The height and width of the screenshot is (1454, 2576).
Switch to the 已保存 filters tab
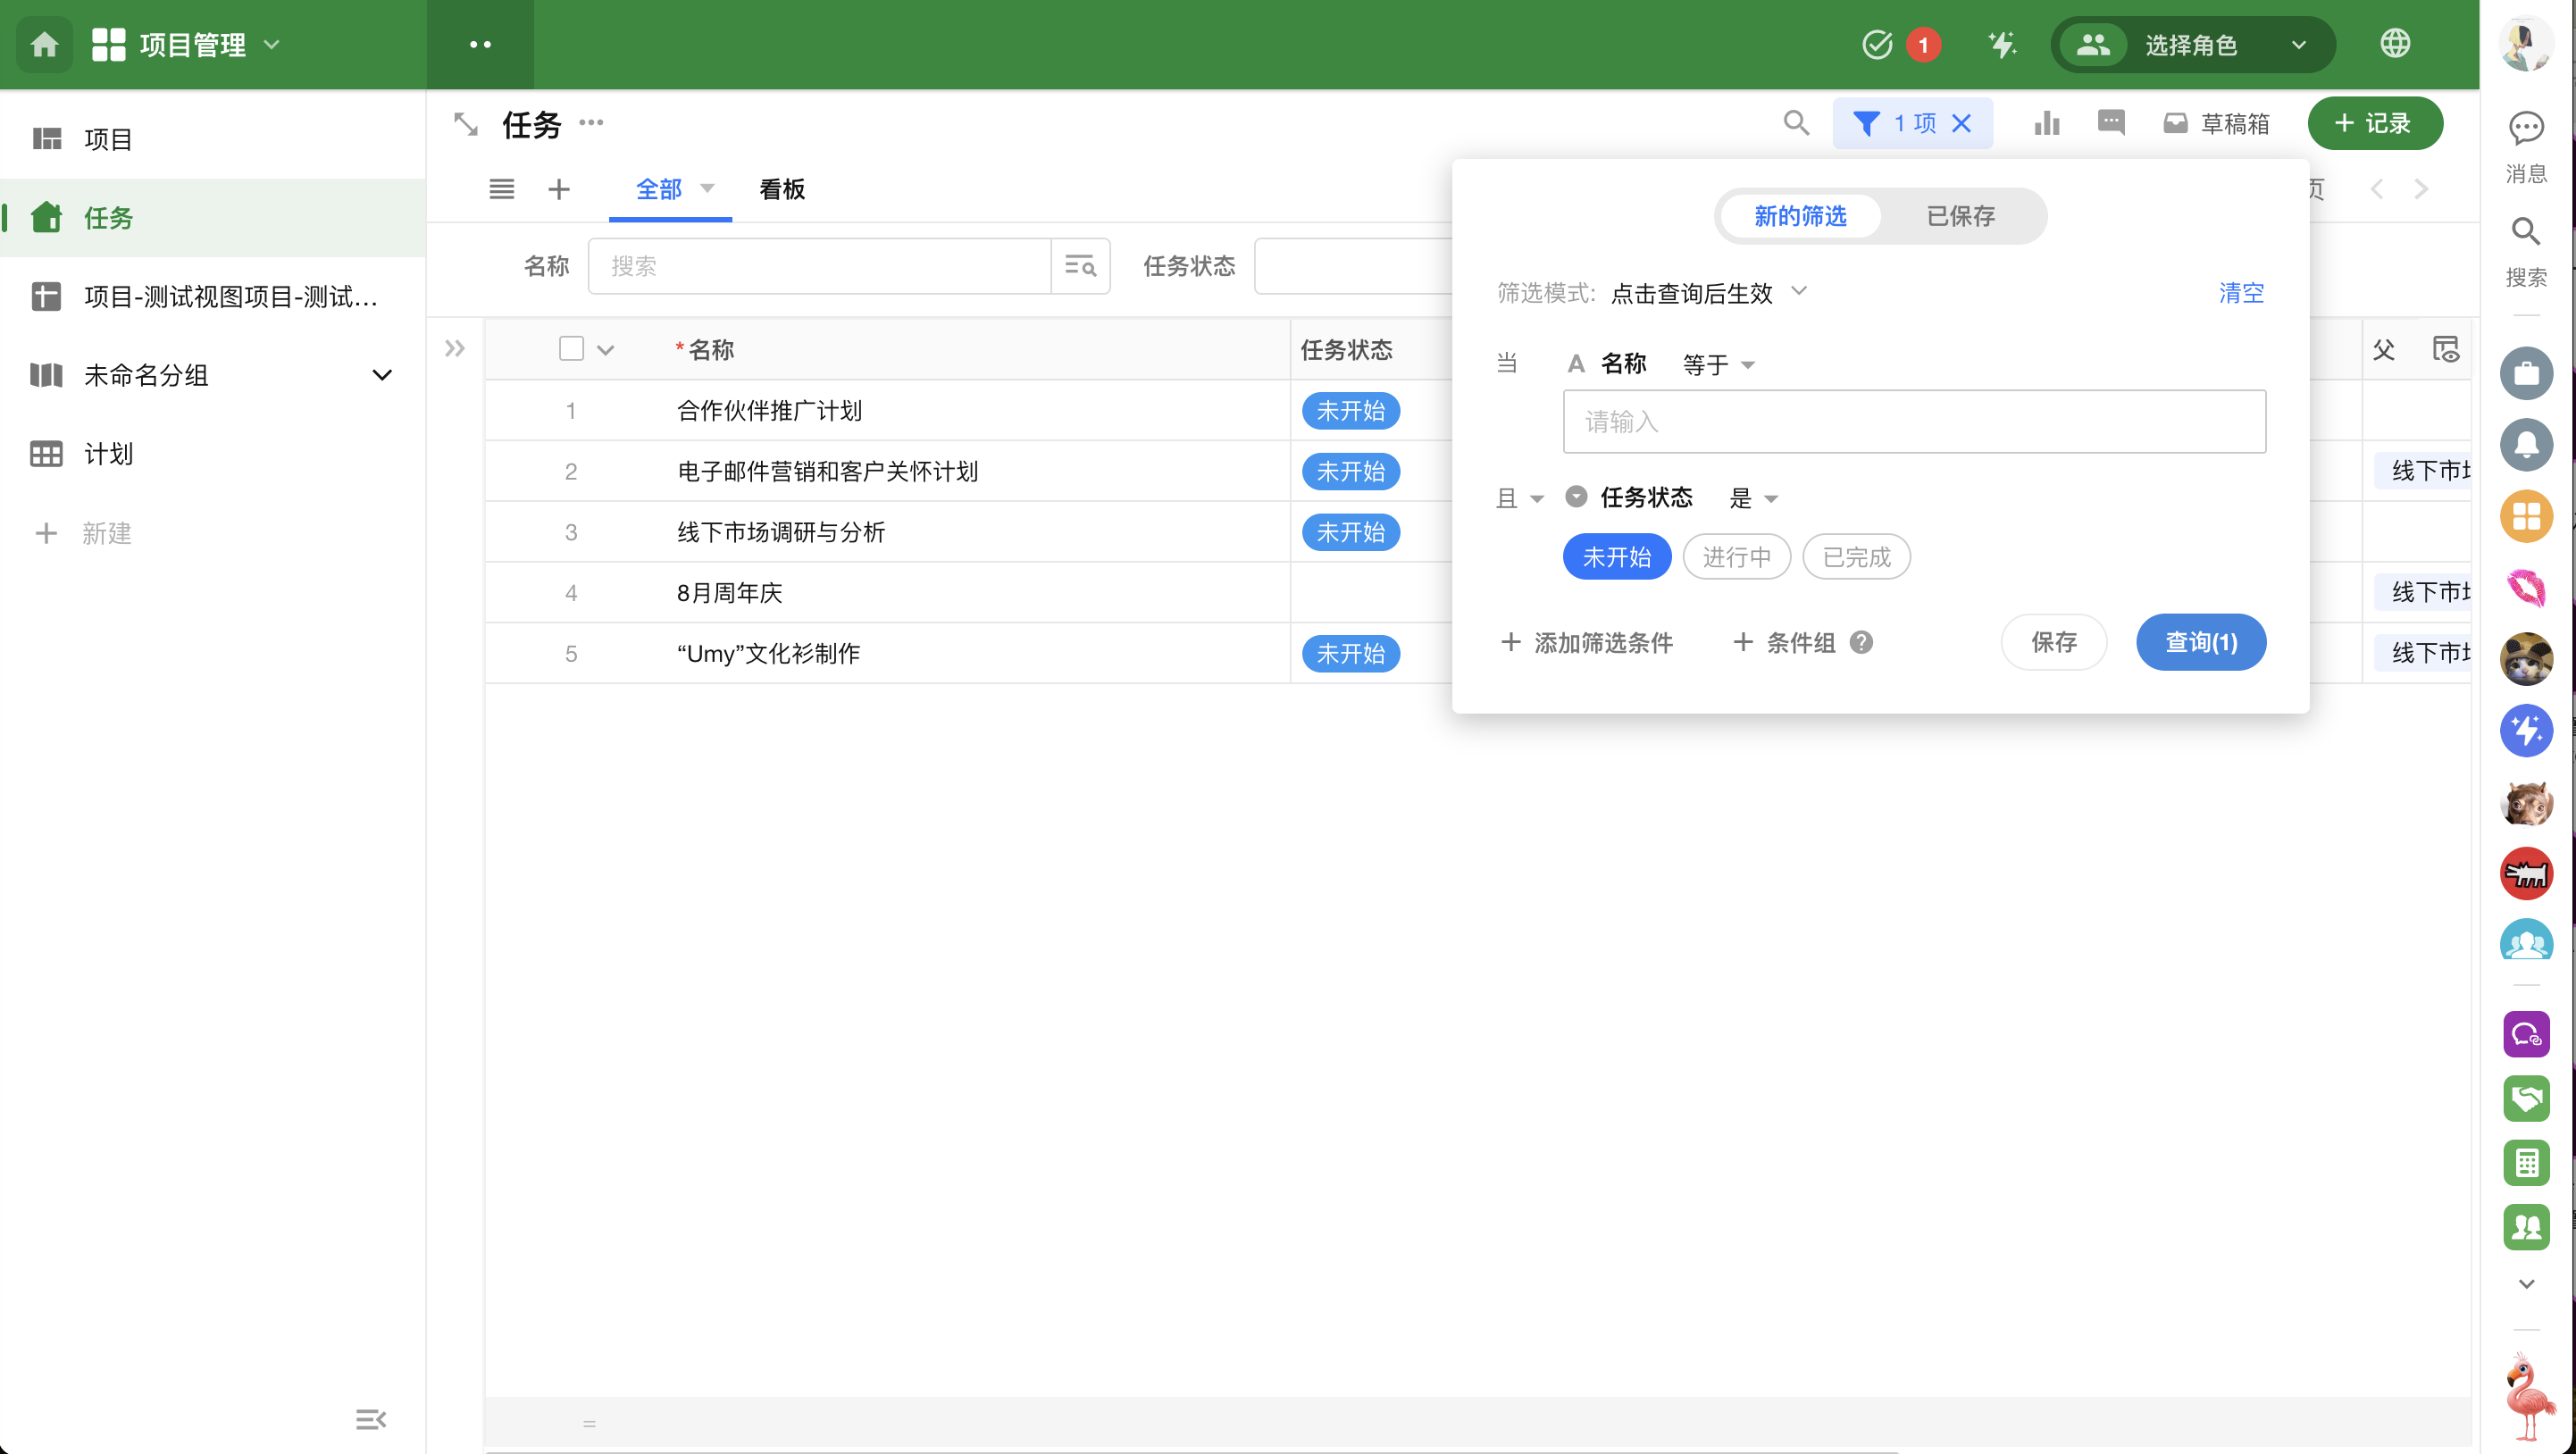point(1960,216)
